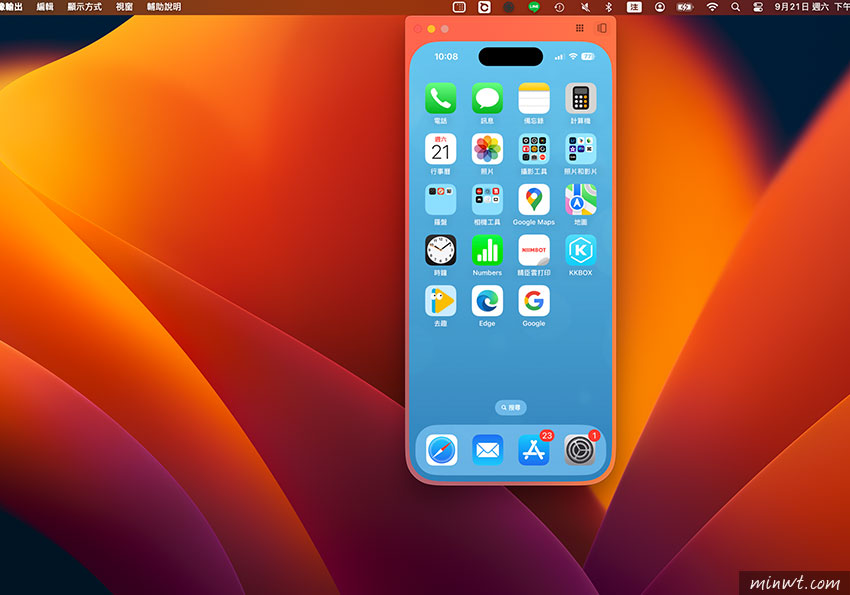This screenshot has width=850, height=595.
Task: Open the NIIMBOT 精臣雲打印 app
Action: coord(534,250)
